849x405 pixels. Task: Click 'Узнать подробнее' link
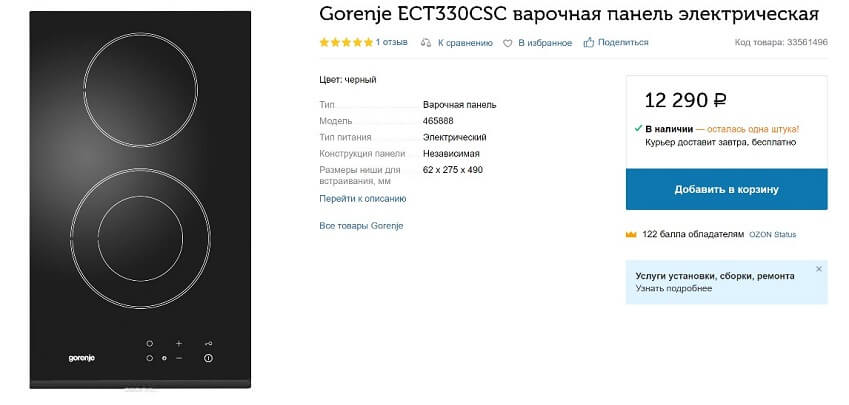coord(674,289)
